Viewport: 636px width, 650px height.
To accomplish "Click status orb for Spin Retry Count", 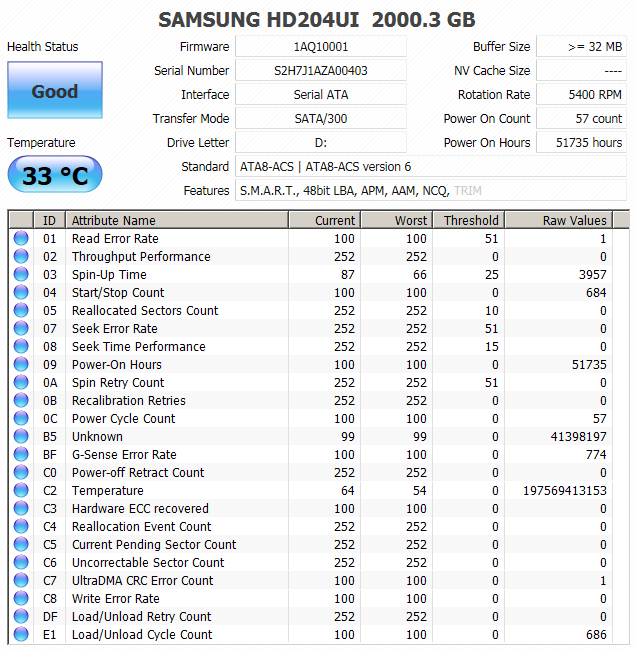I will tap(21, 382).
